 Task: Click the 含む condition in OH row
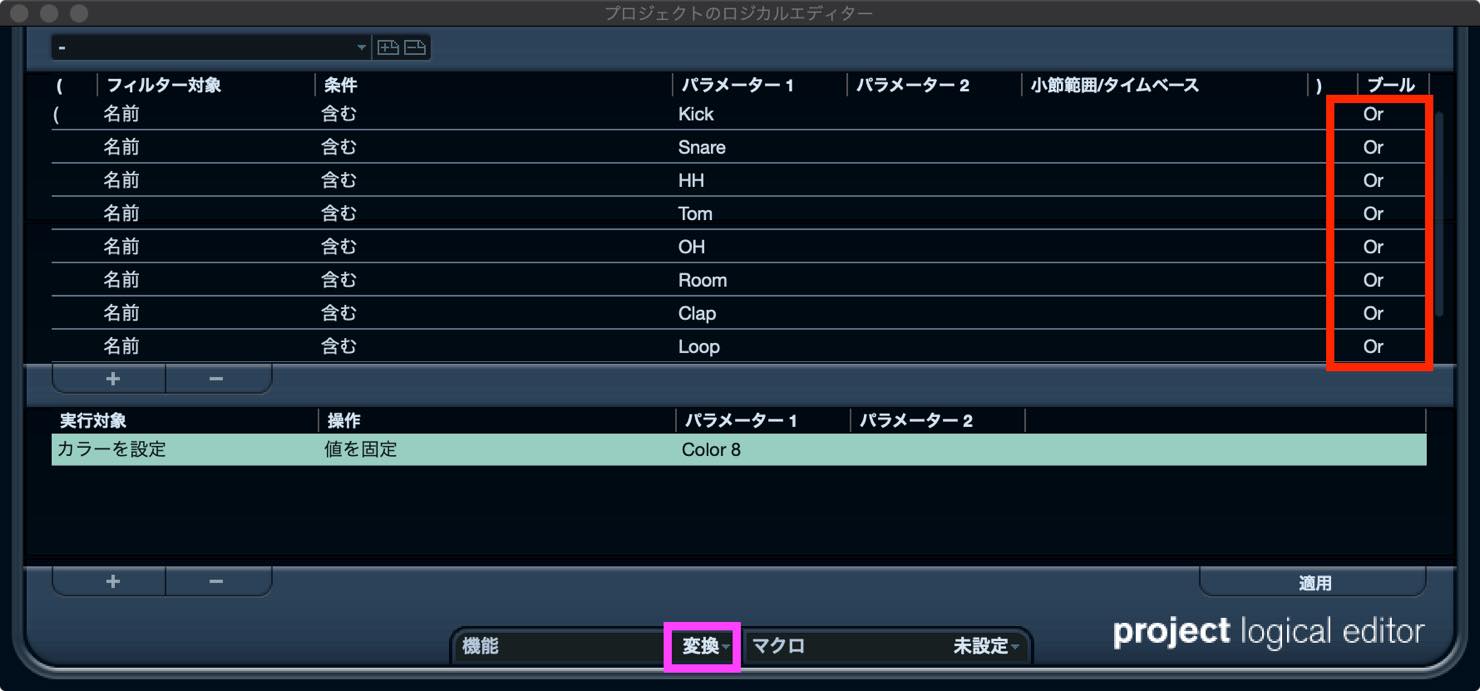pyautogui.click(x=339, y=246)
